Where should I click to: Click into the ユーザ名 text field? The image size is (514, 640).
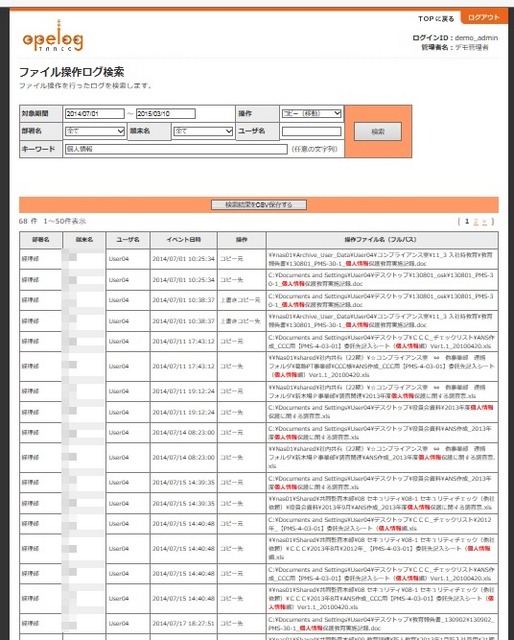click(312, 131)
